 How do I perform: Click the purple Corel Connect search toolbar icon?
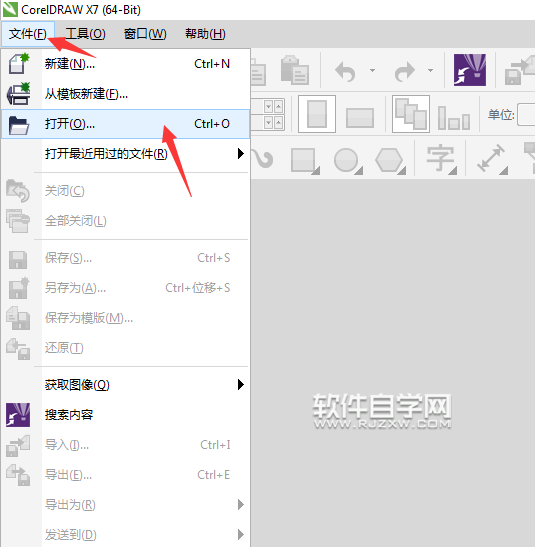pyautogui.click(x=470, y=70)
